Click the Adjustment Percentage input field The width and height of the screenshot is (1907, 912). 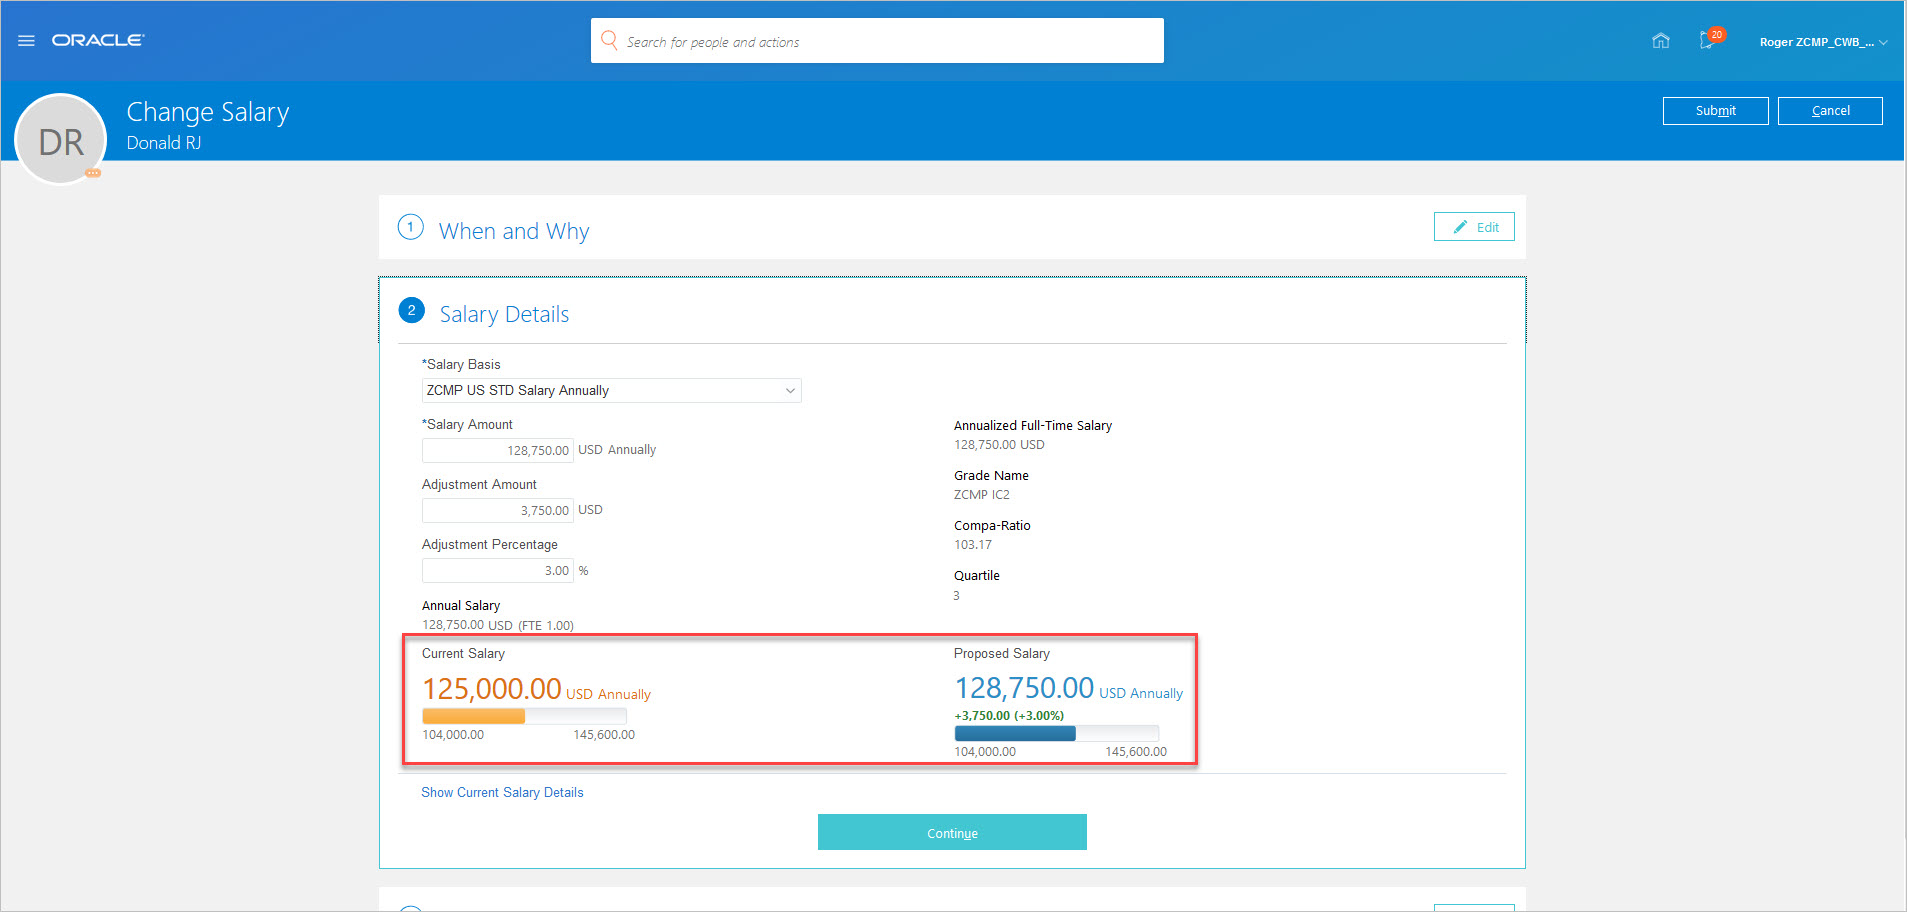498,570
